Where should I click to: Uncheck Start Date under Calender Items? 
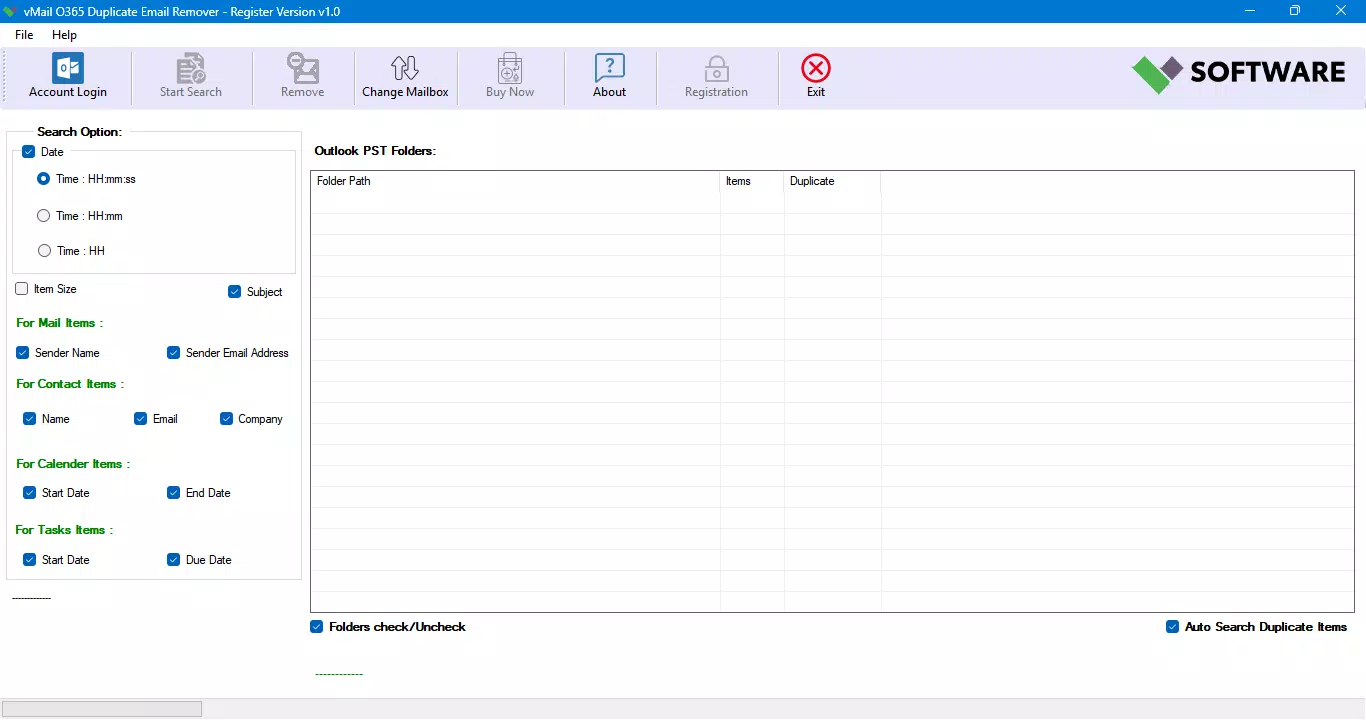click(x=30, y=493)
